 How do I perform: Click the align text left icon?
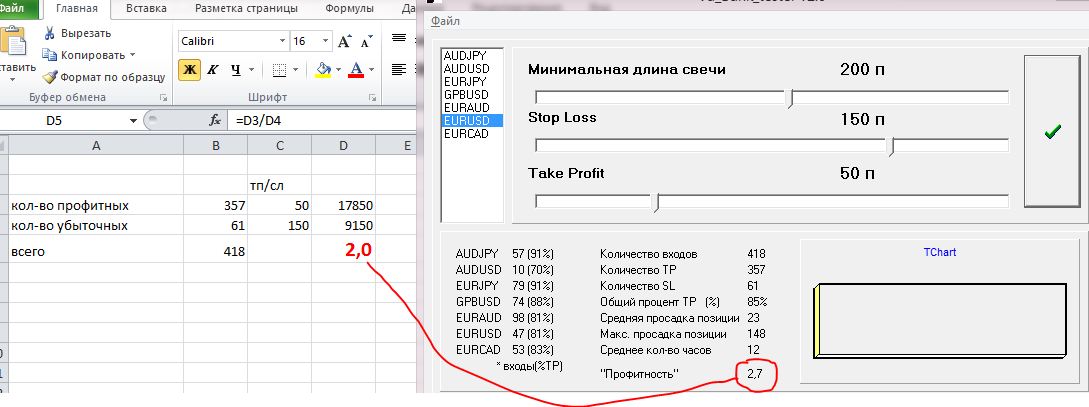[398, 69]
